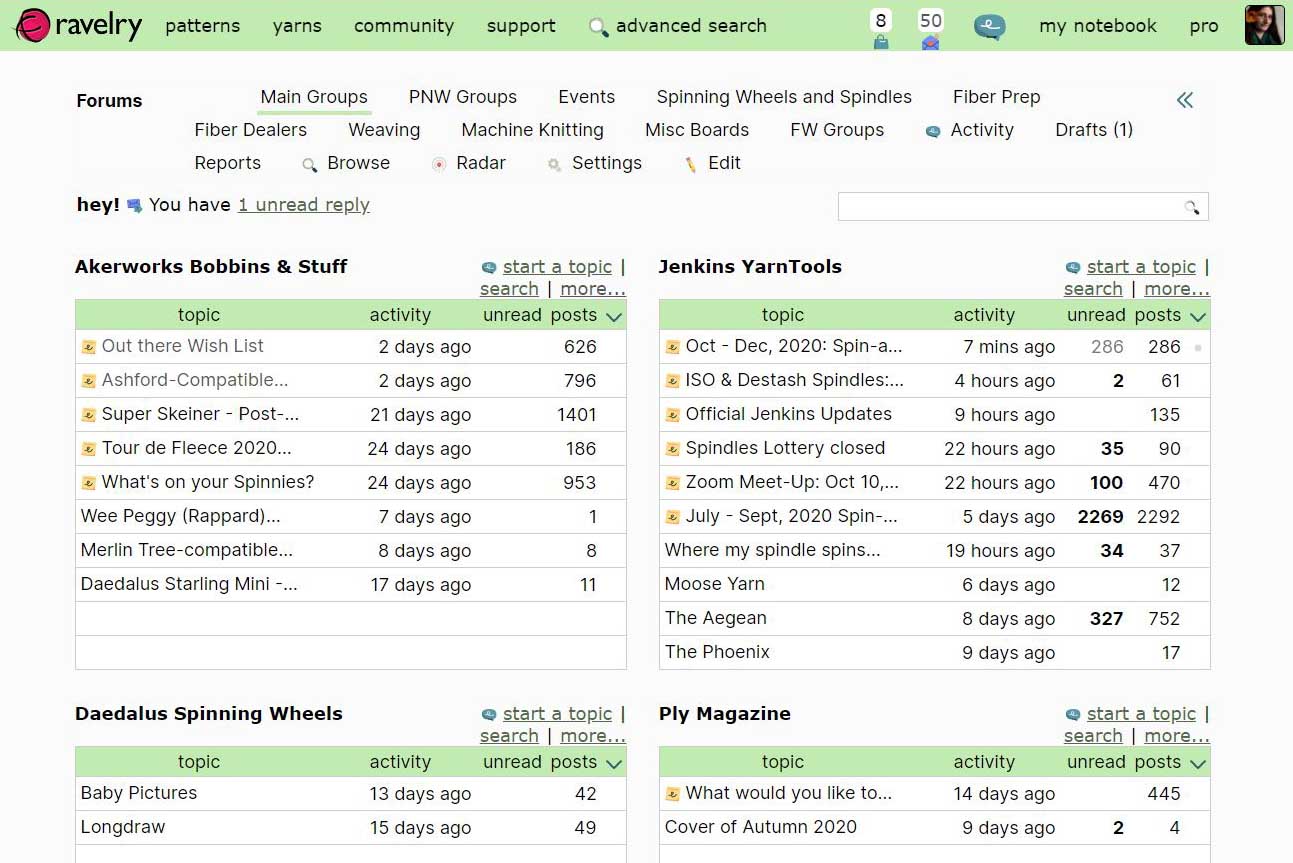The width and height of the screenshot is (1293, 863).
Task: Open the shopping bag notifications icon
Action: [880, 42]
